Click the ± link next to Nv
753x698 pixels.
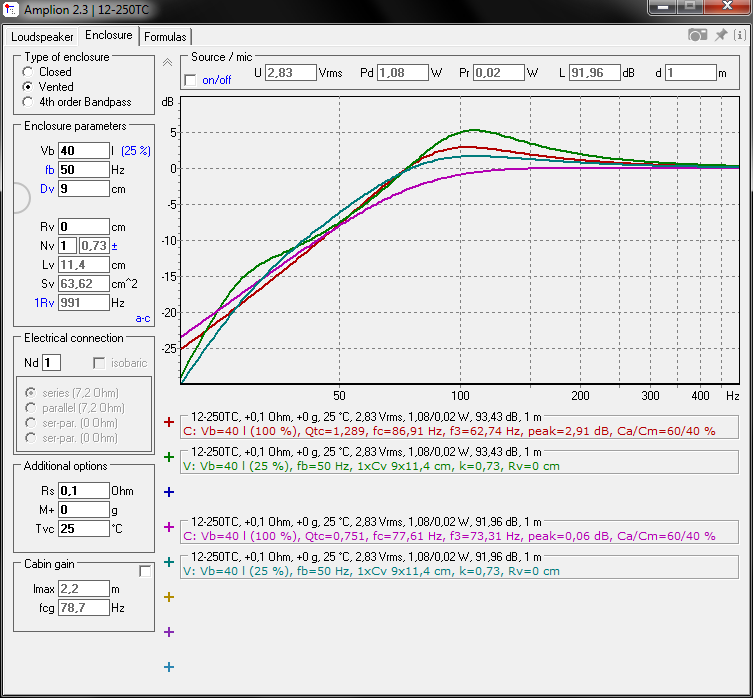tap(114, 246)
